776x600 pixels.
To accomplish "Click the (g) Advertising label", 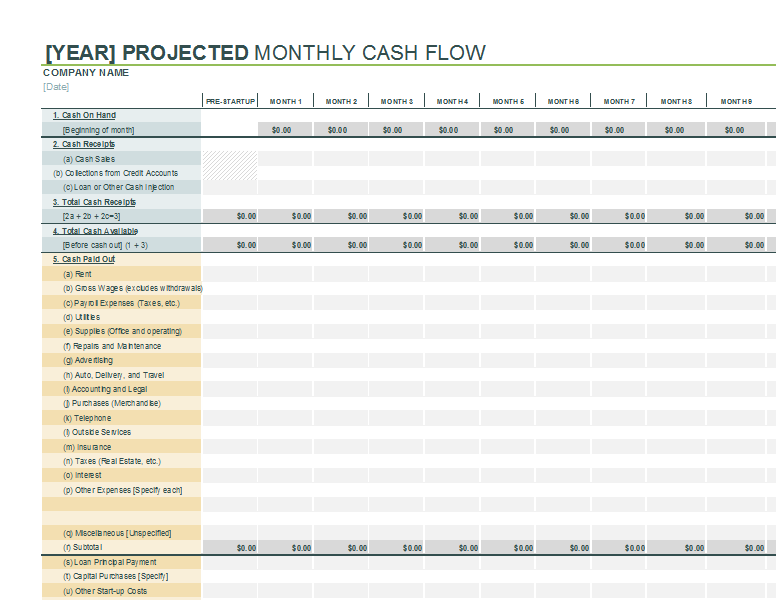I will pos(88,360).
